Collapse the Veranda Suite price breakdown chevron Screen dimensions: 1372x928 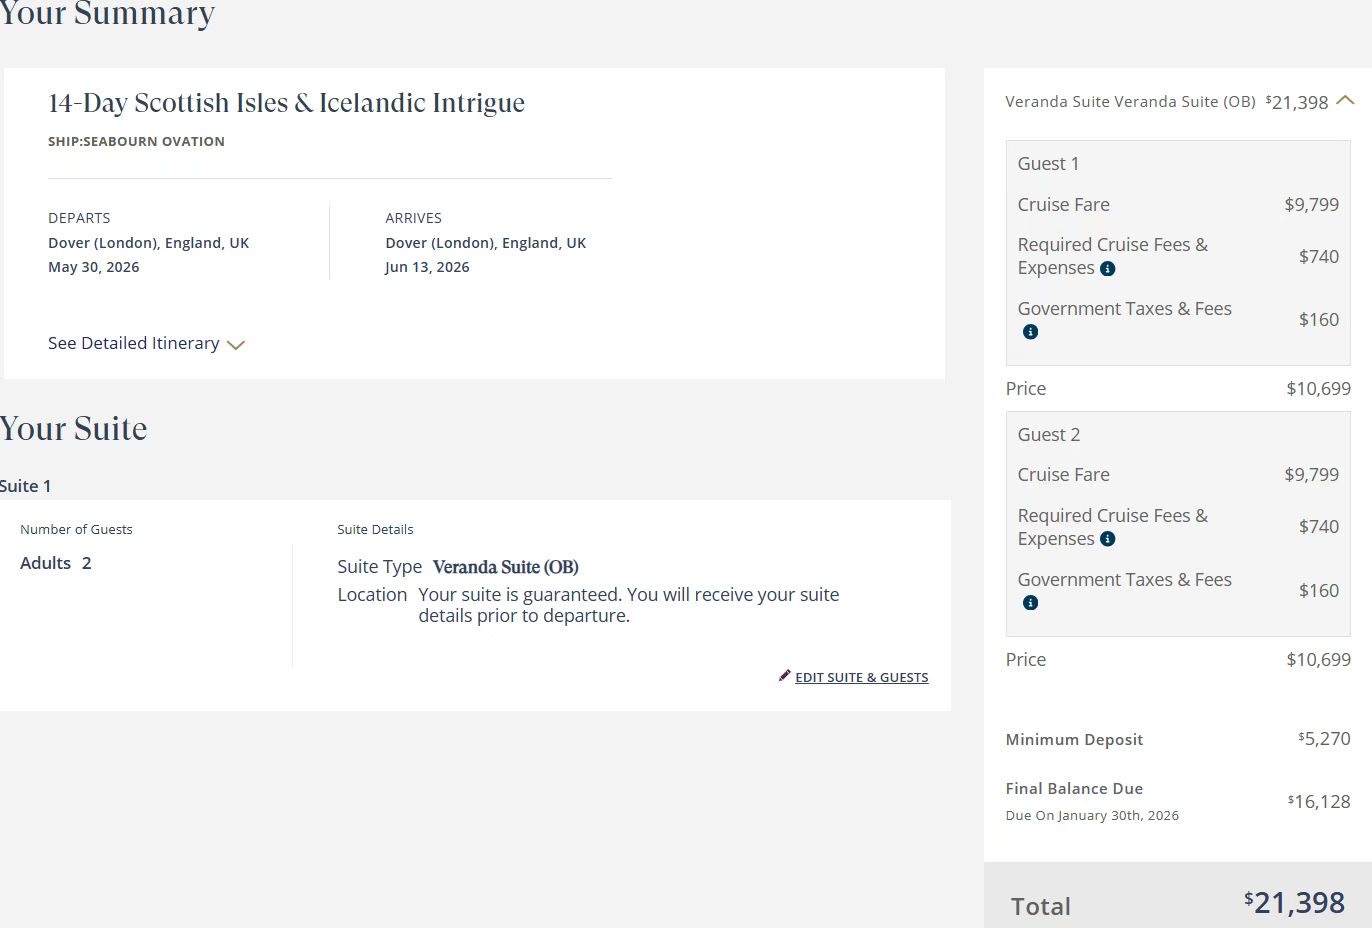pyautogui.click(x=1345, y=101)
